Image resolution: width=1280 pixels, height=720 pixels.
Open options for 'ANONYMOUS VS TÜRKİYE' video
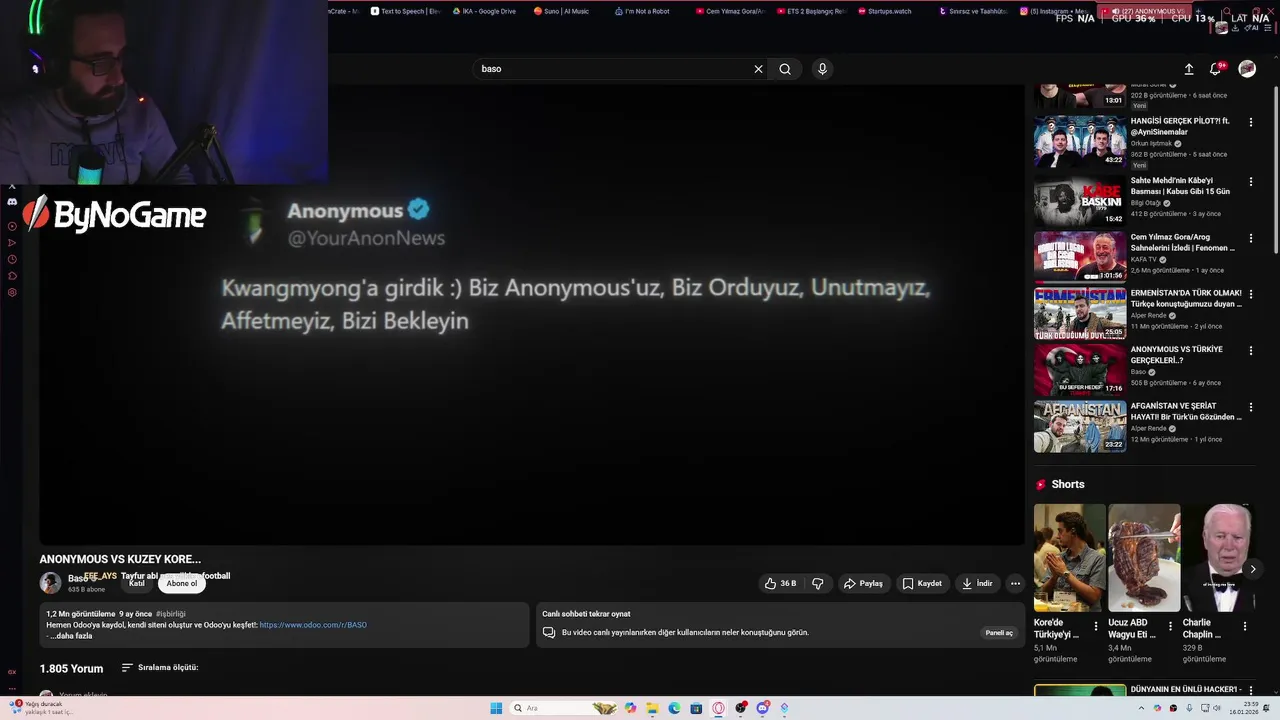(1250, 351)
